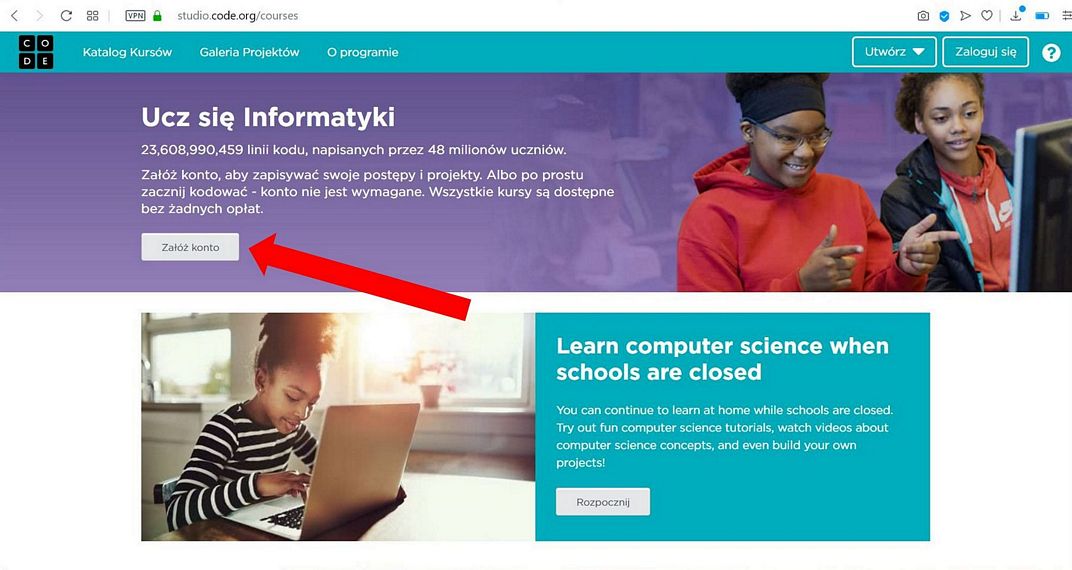
Task: Open the speed dial grid icon
Action: tap(92, 15)
